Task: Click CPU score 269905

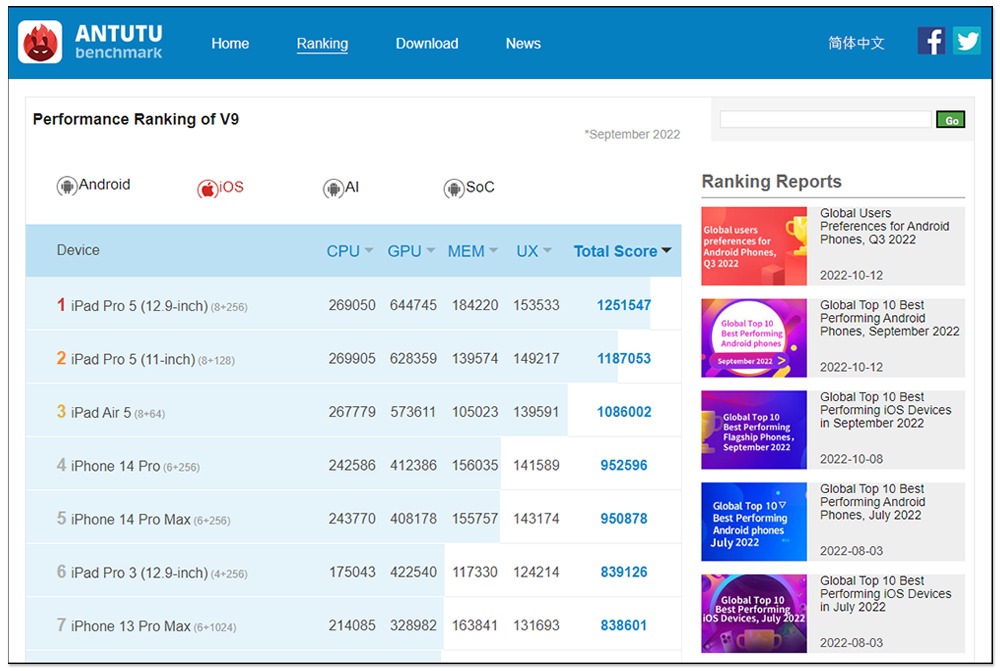Action: coord(352,358)
